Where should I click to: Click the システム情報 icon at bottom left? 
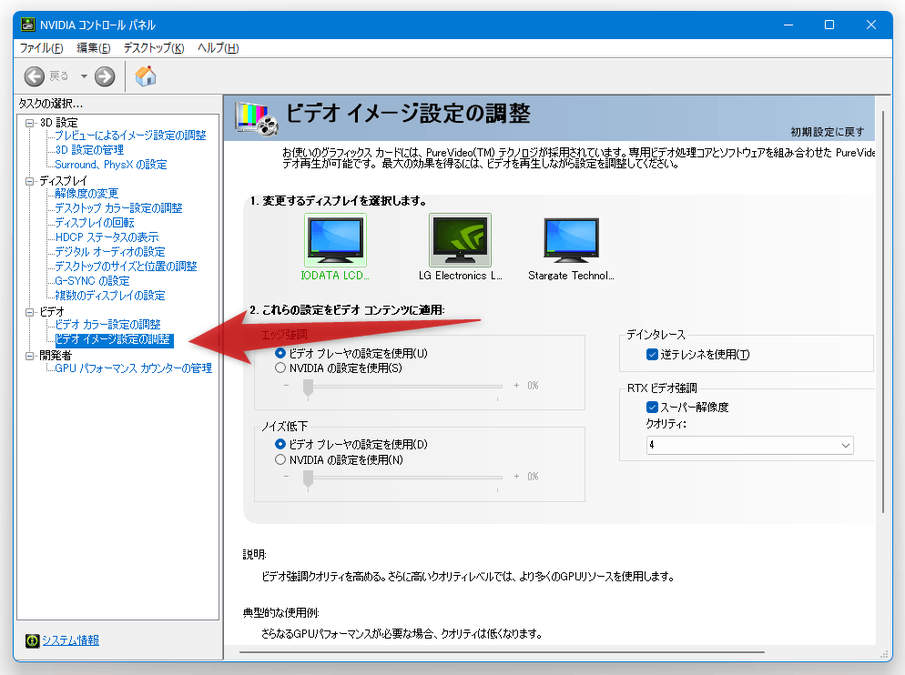pos(32,640)
